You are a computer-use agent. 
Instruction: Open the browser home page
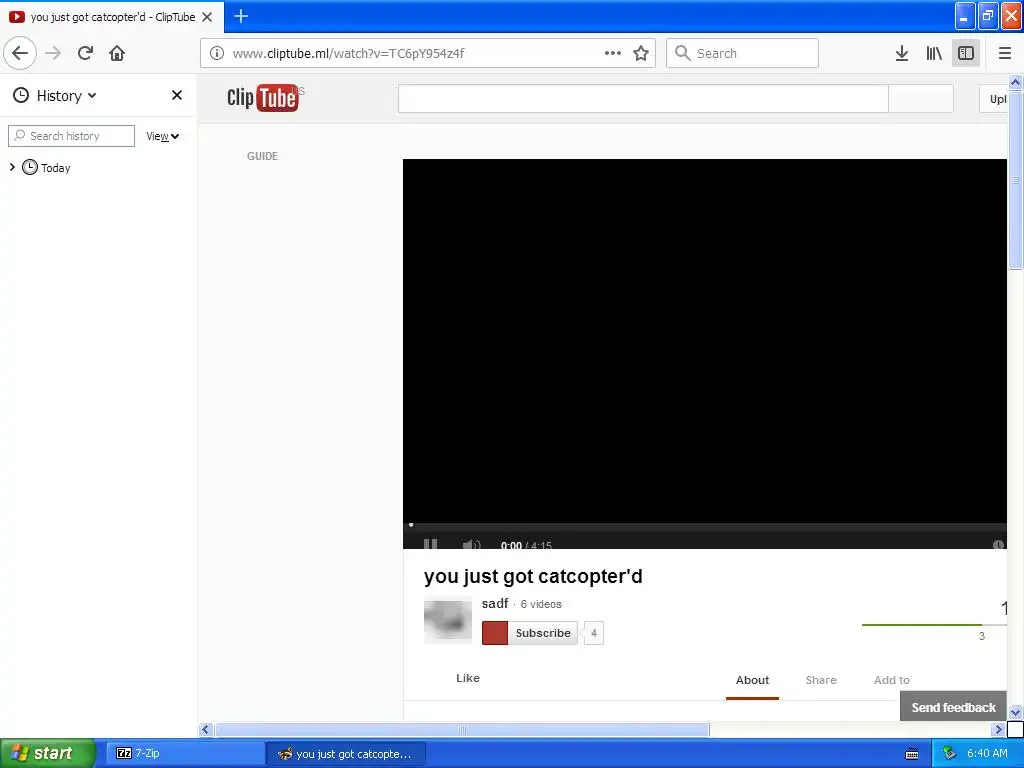[117, 53]
